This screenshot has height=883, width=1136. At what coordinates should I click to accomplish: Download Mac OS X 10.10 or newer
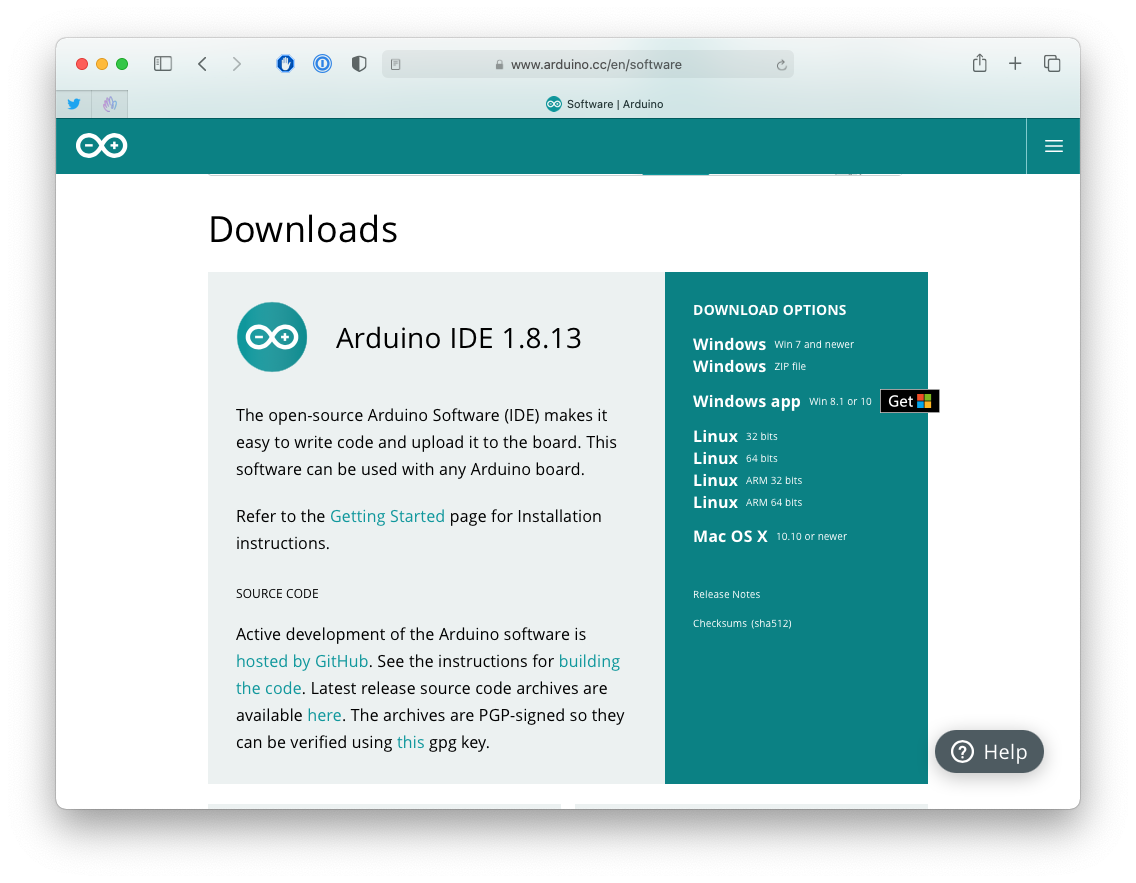(730, 536)
